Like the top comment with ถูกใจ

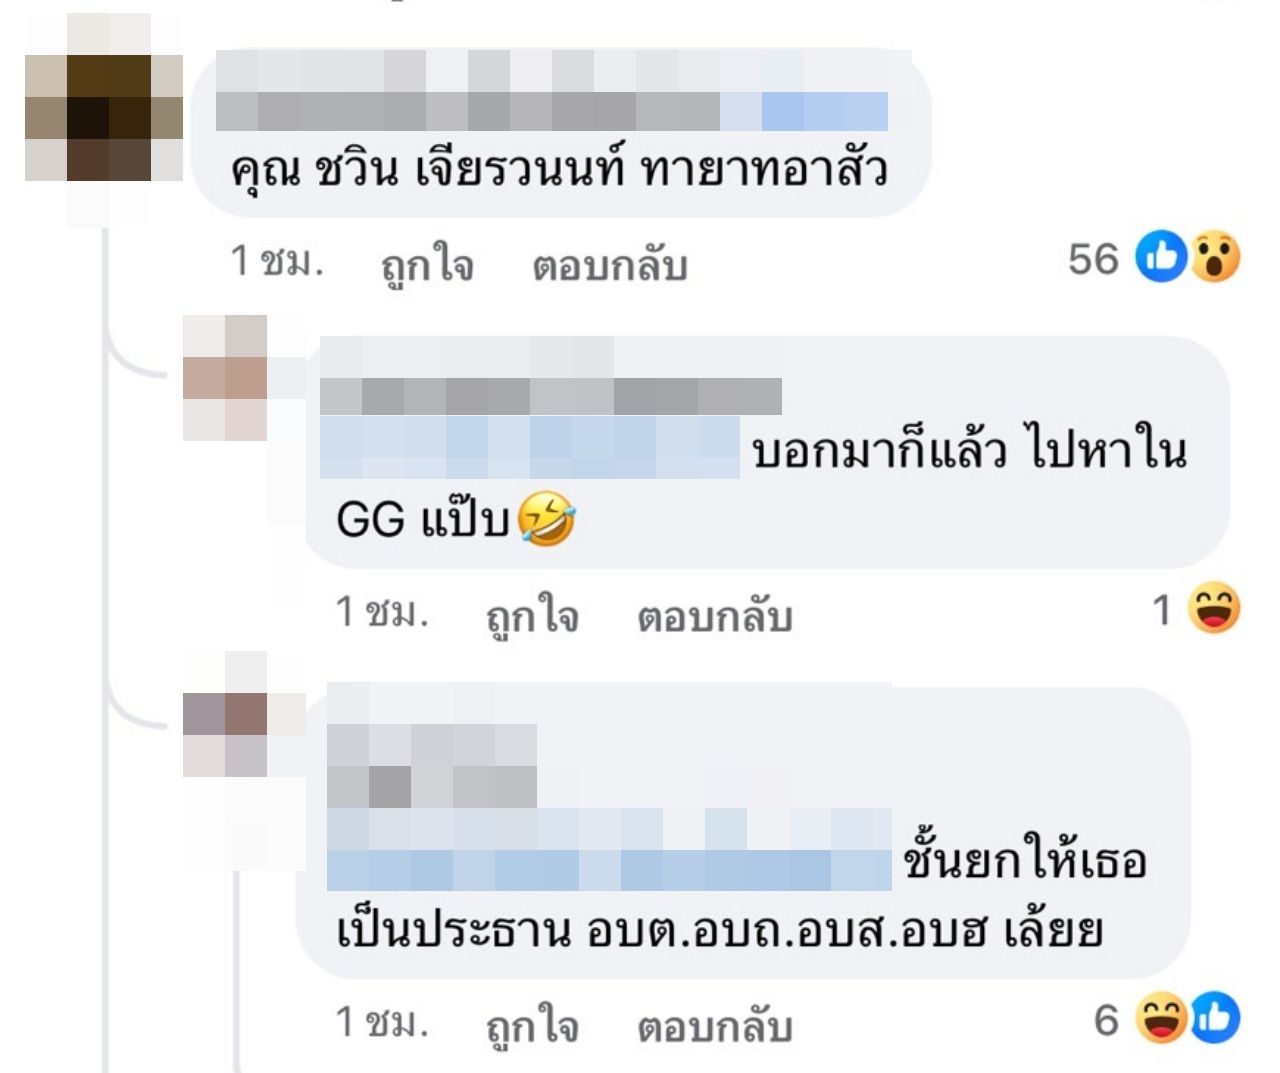(427, 266)
